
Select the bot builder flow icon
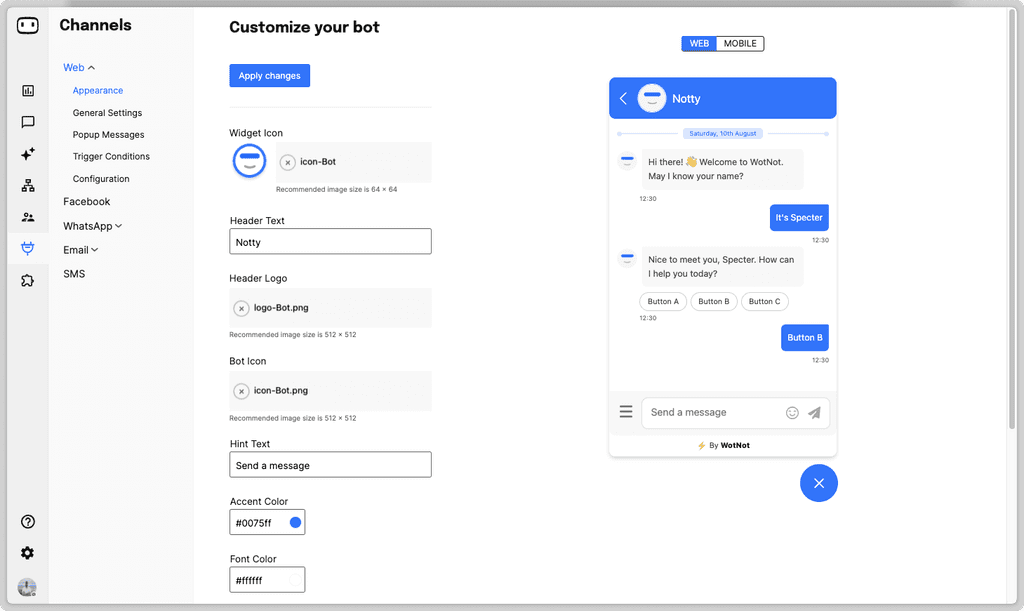(x=27, y=186)
